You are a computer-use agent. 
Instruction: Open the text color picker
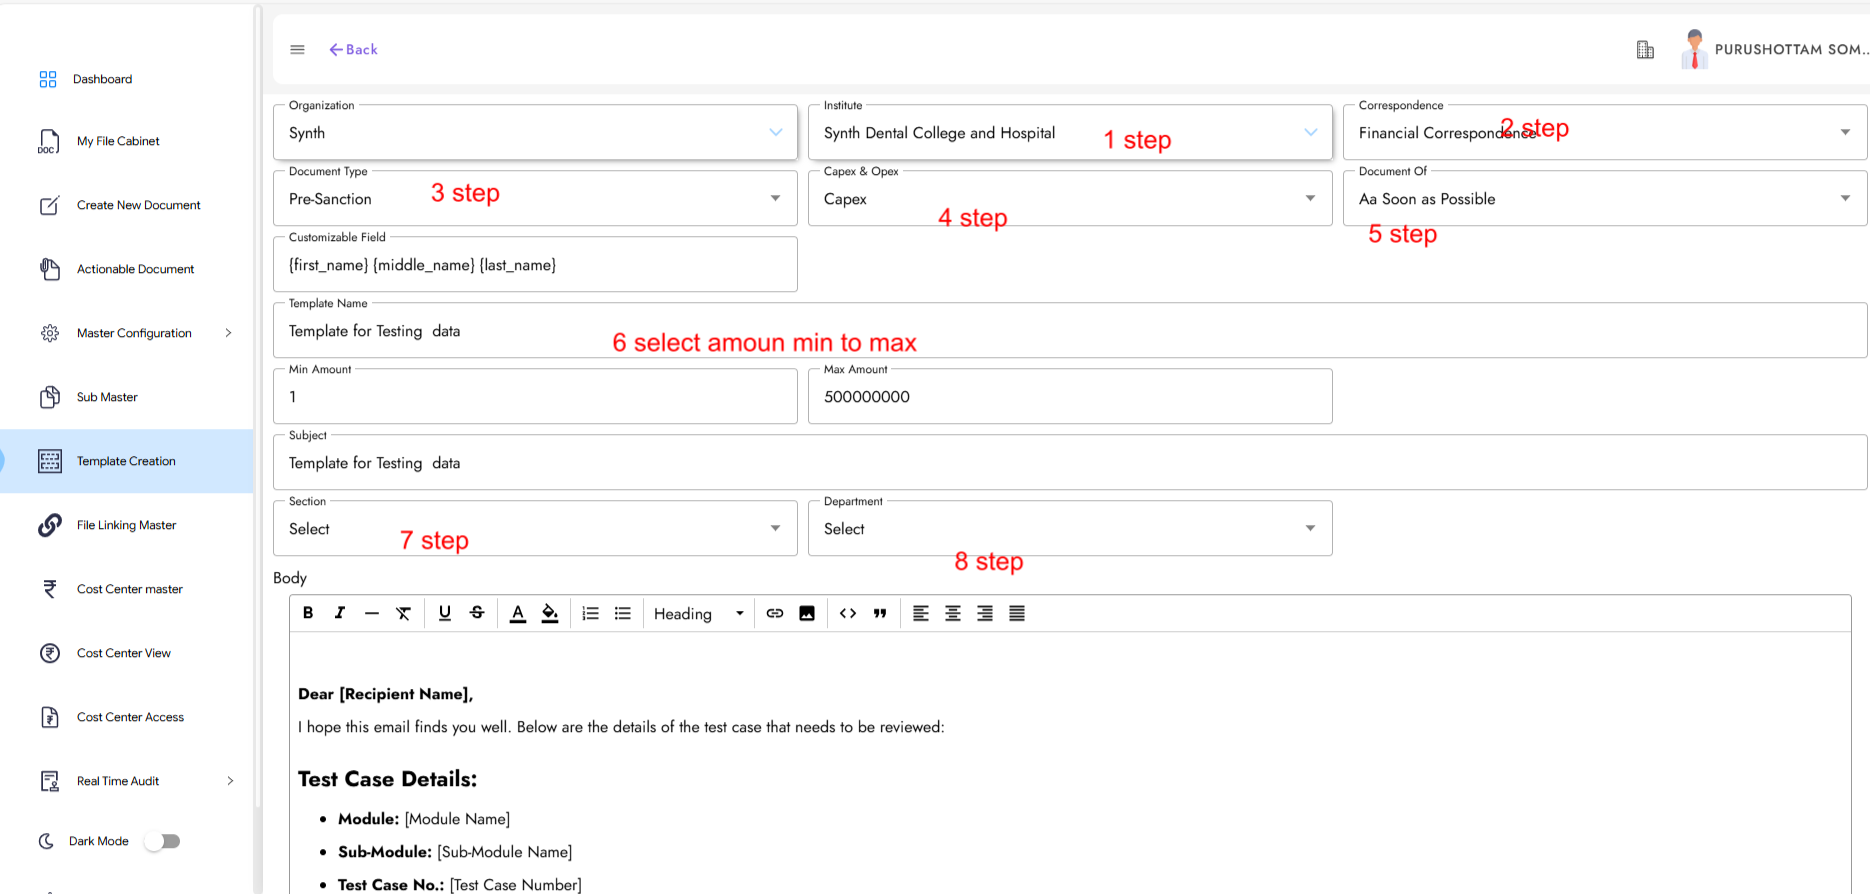[518, 613]
